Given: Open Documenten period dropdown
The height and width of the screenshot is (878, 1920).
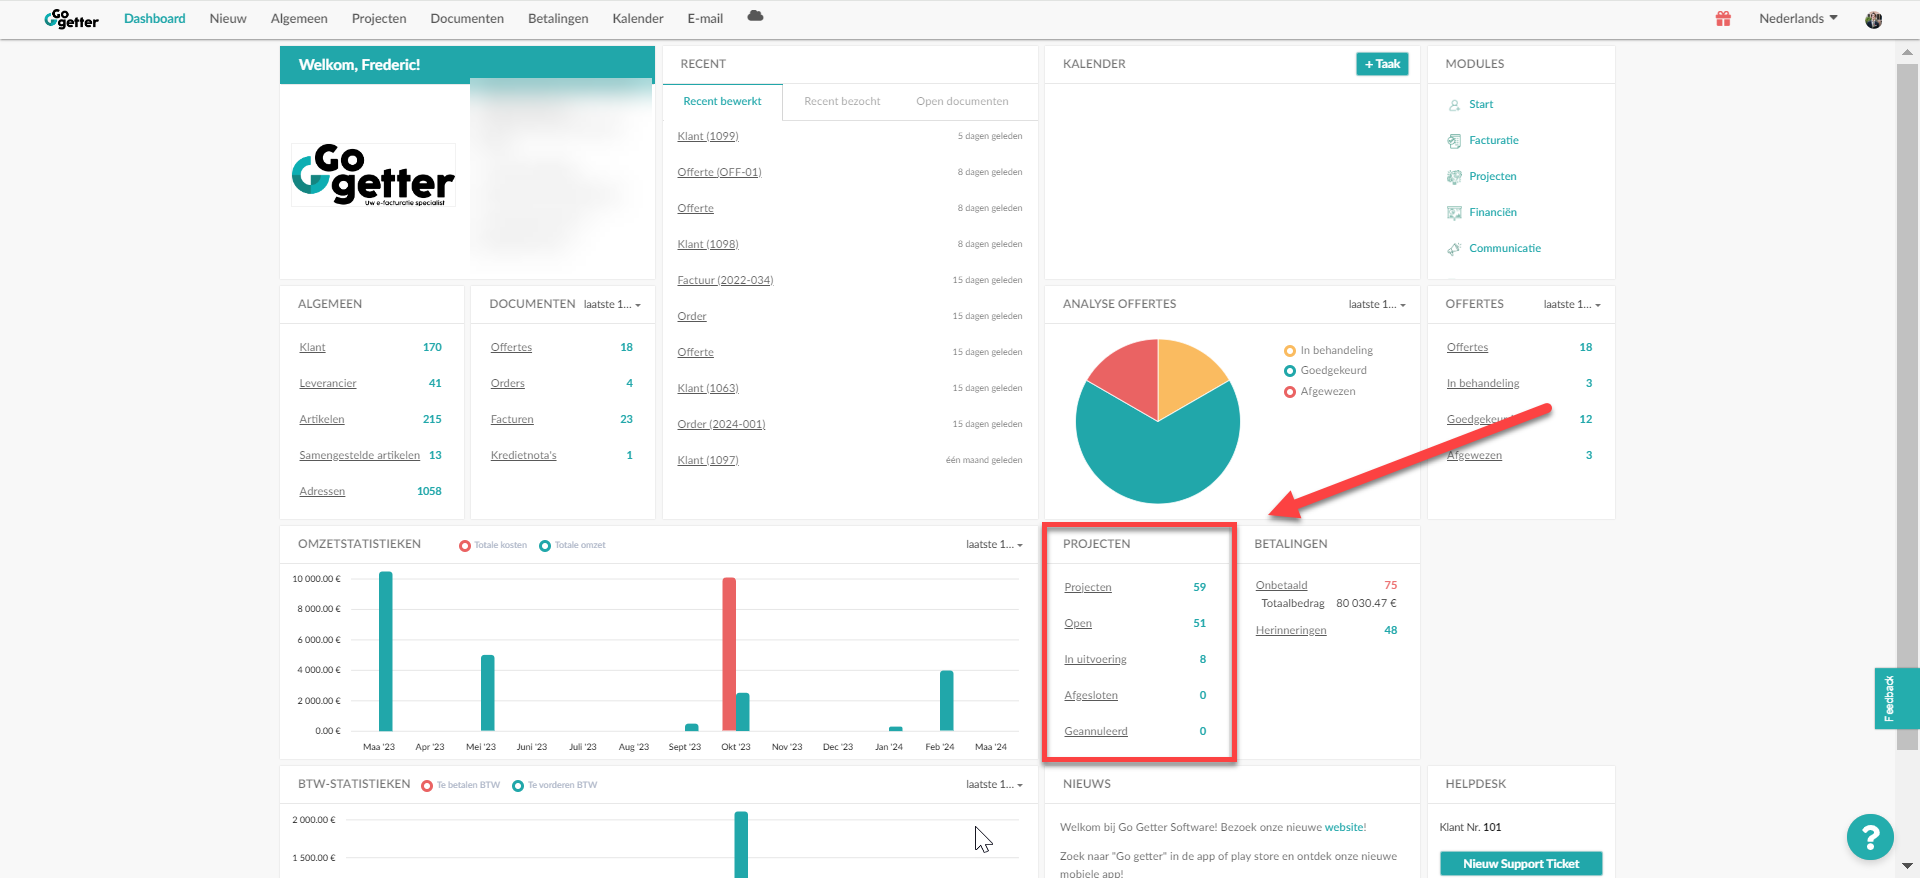Looking at the screenshot, I should tap(612, 305).
